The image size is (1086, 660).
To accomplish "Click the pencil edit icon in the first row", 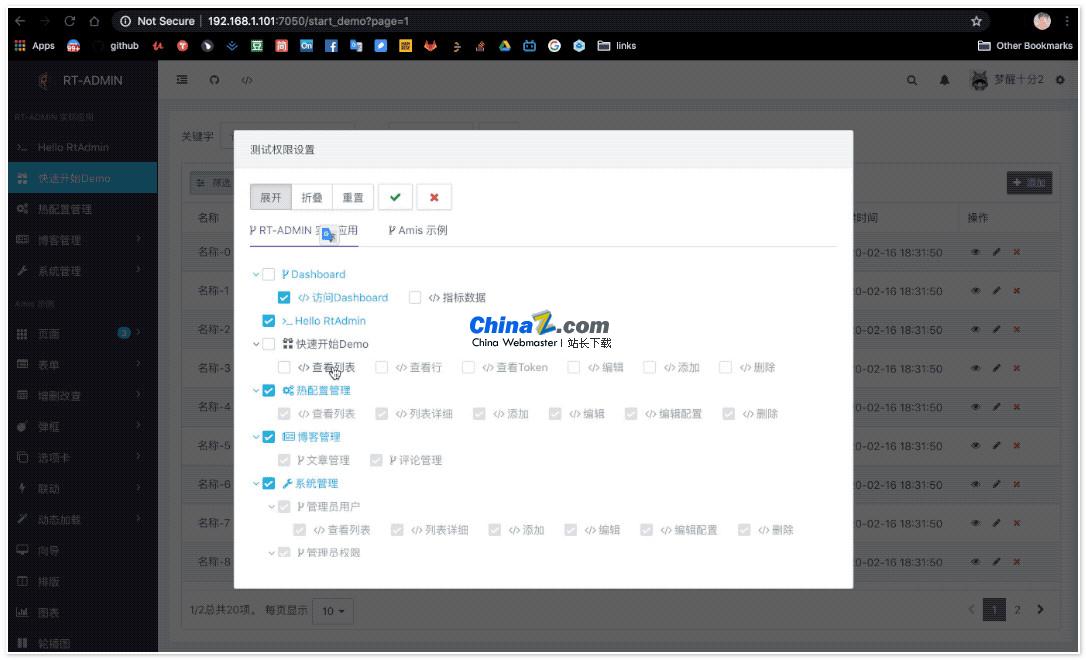I will tap(996, 253).
